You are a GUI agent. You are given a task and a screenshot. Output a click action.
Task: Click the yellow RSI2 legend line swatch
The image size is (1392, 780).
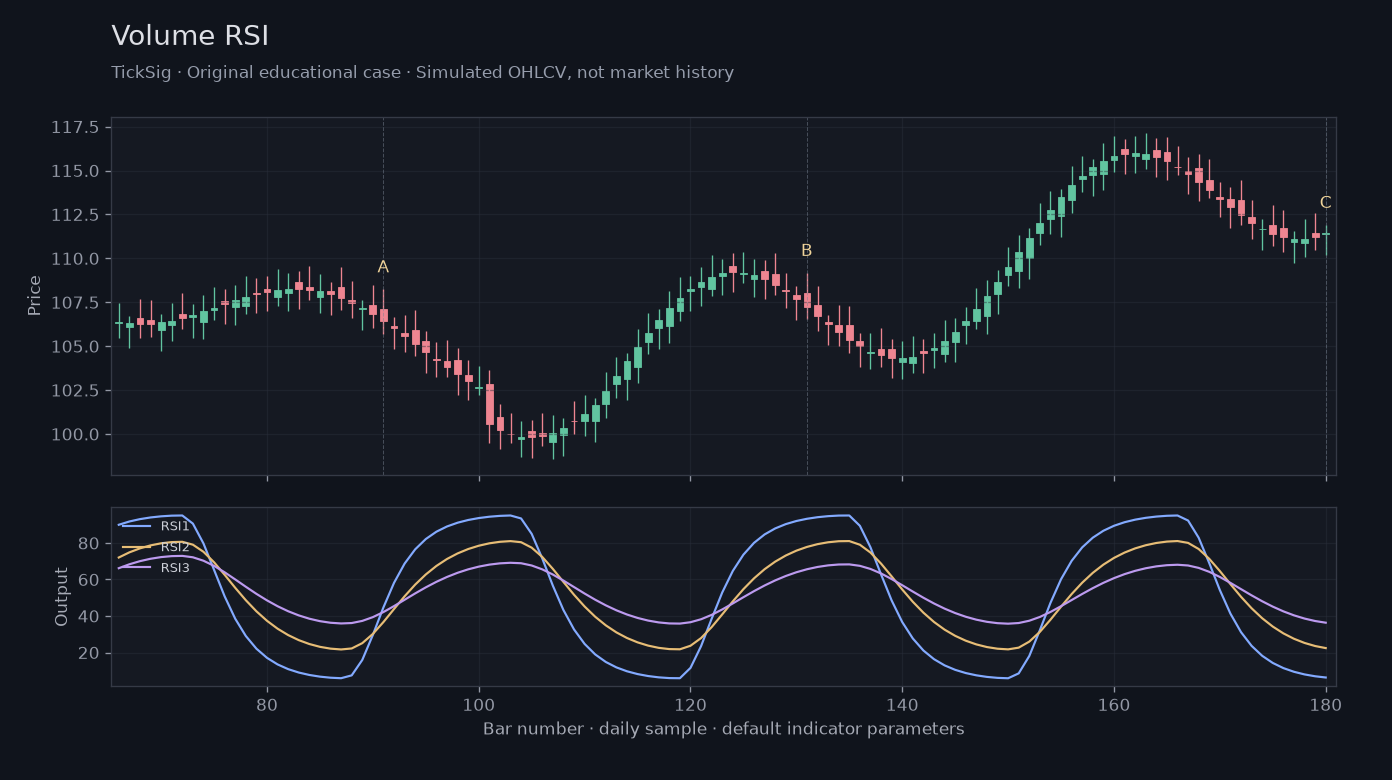[x=136, y=547]
